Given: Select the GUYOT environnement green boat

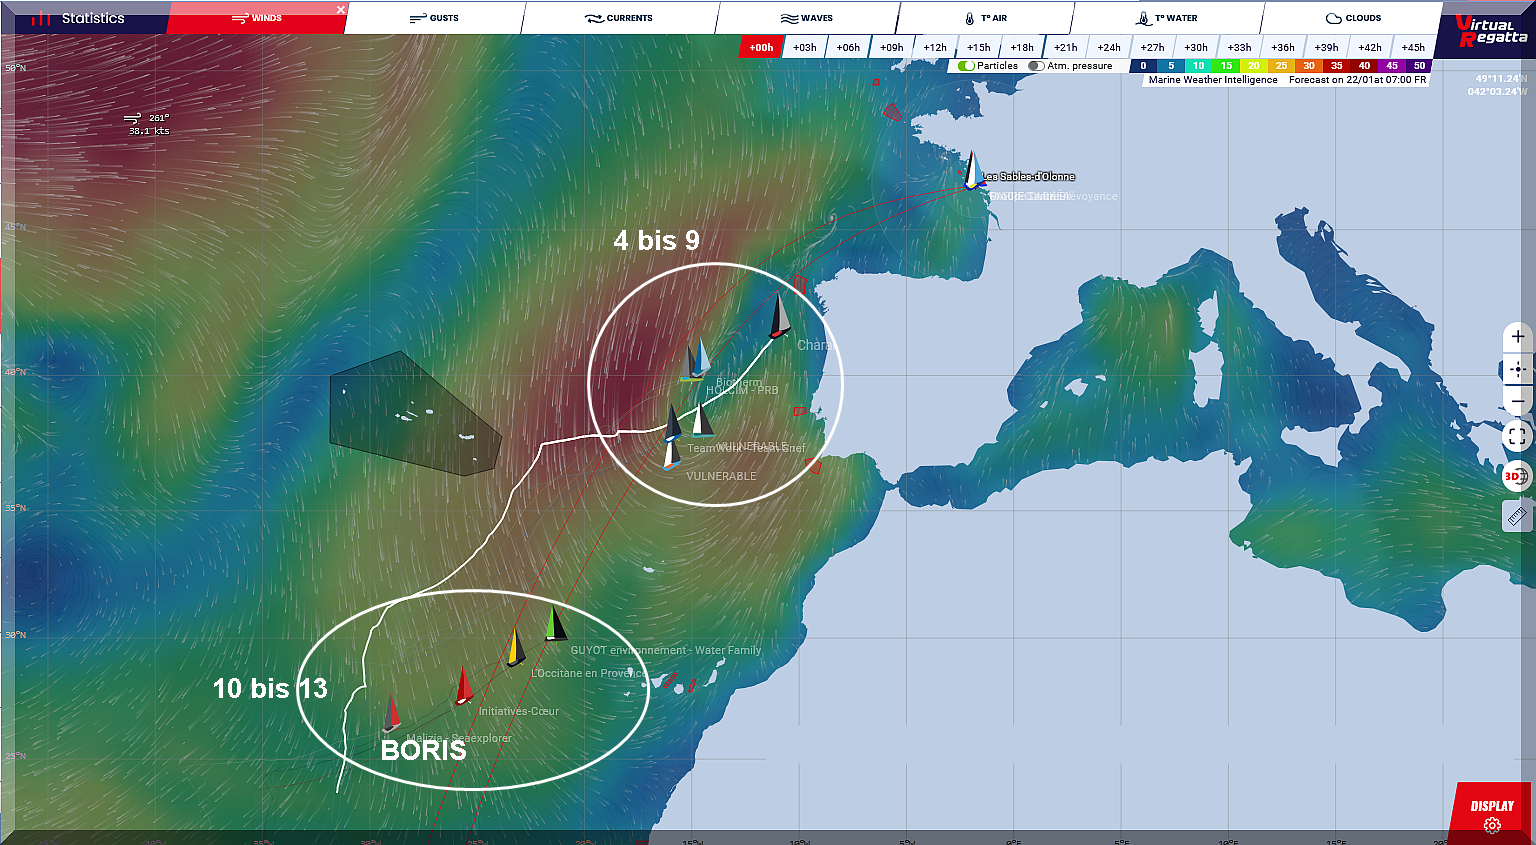Looking at the screenshot, I should (x=555, y=625).
